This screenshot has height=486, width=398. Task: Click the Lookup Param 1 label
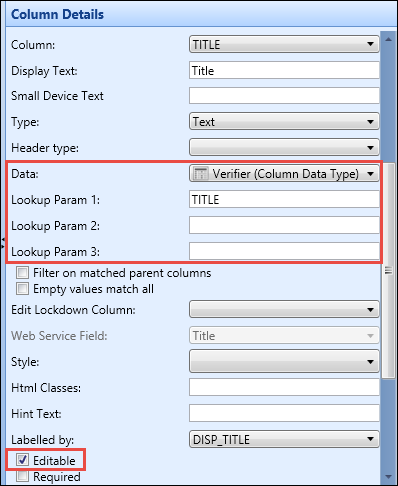click(55, 200)
